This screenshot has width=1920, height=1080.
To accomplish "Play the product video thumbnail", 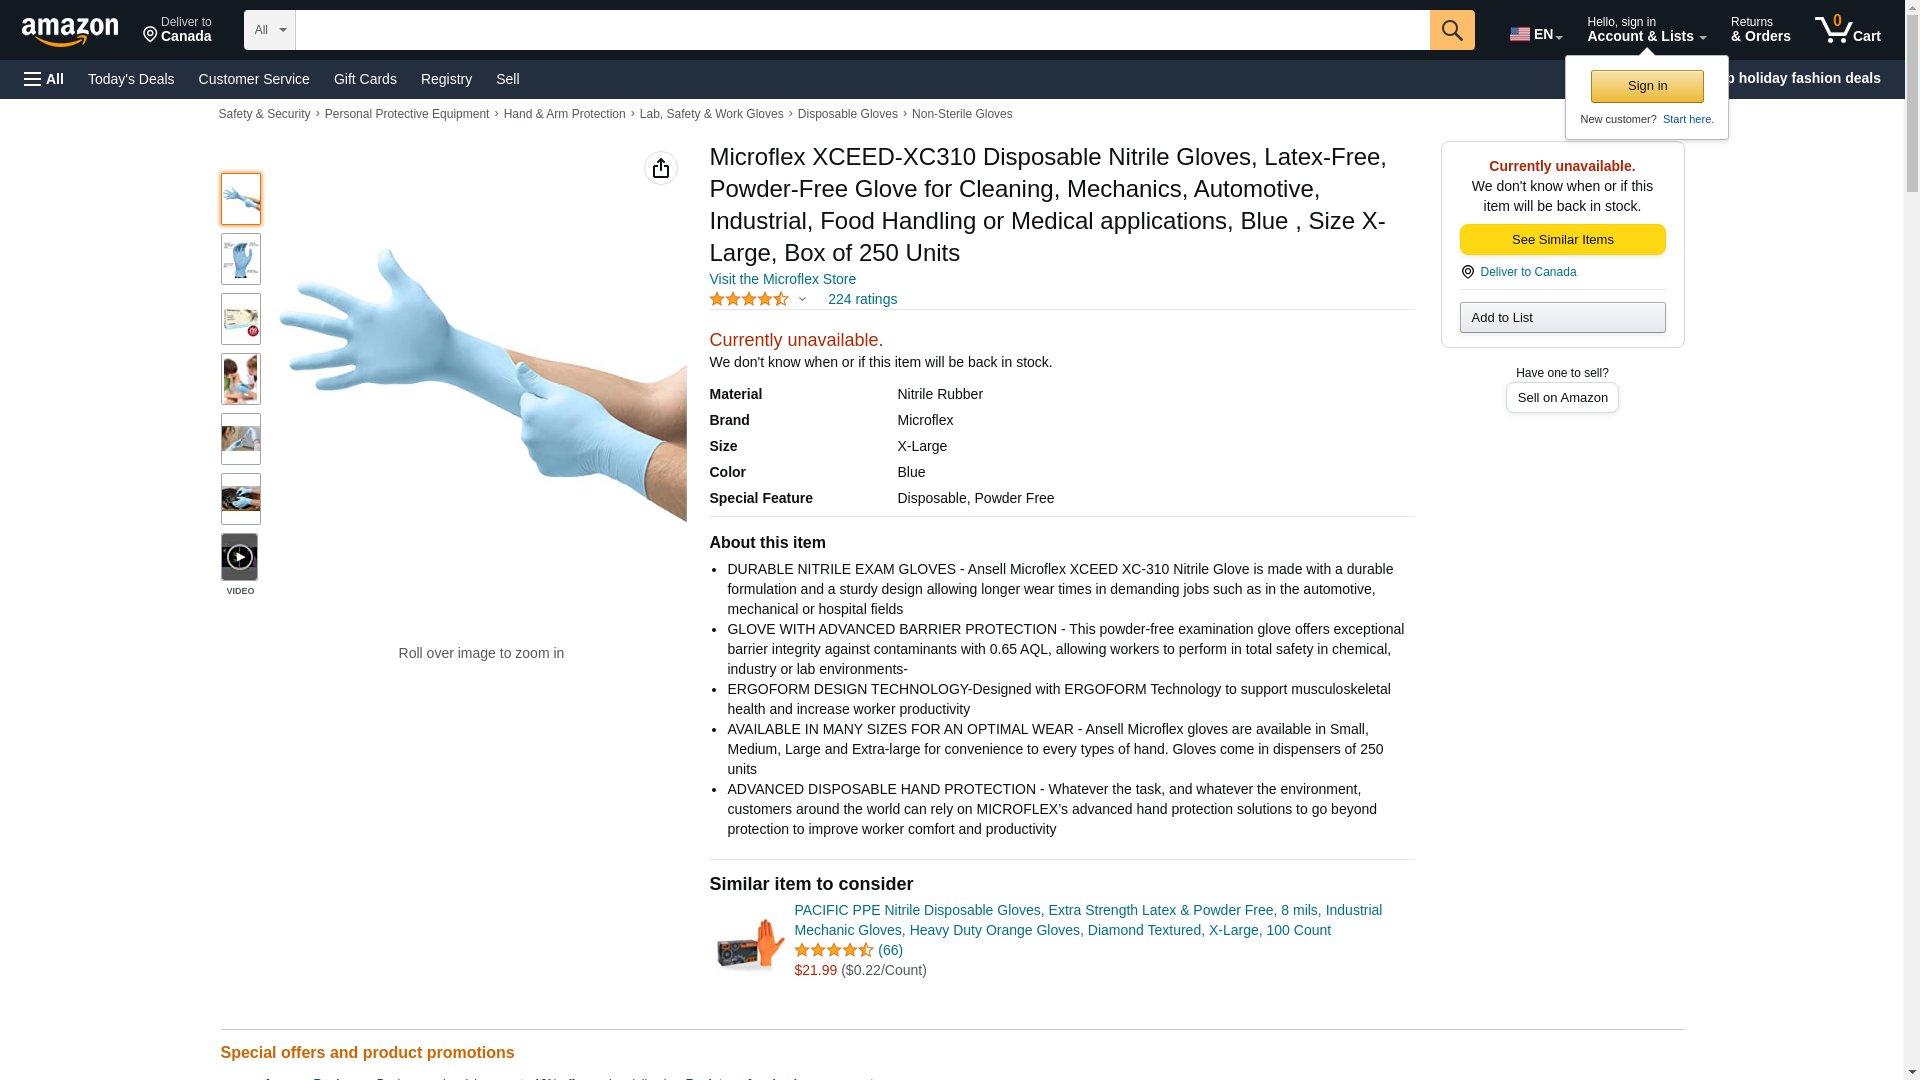I will pos(240,557).
